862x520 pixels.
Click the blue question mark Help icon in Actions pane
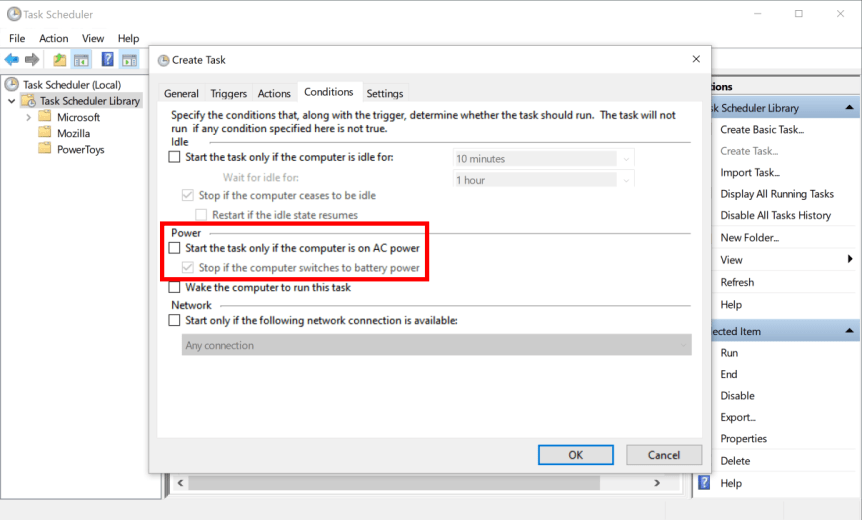click(x=704, y=483)
